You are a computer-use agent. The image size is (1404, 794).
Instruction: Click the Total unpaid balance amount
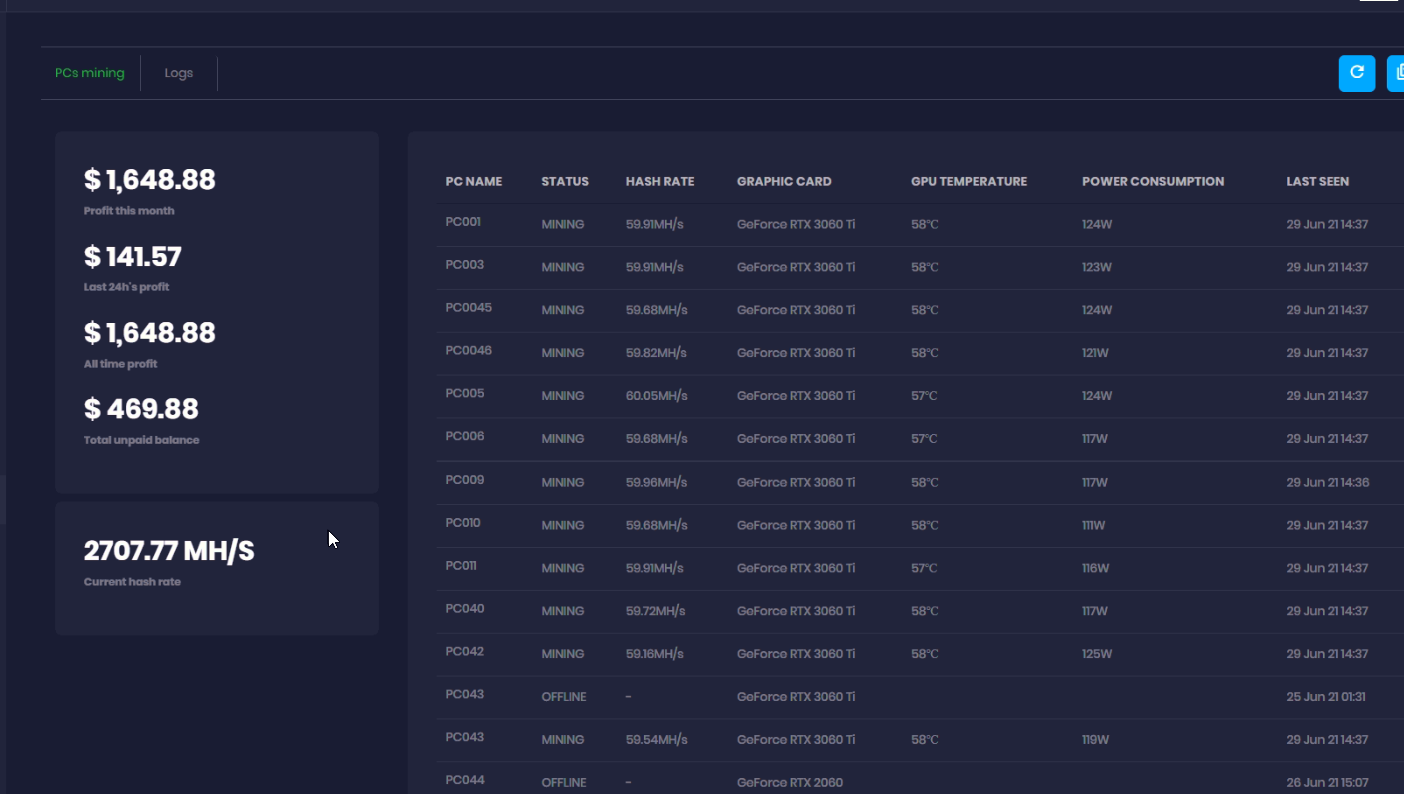(x=141, y=409)
